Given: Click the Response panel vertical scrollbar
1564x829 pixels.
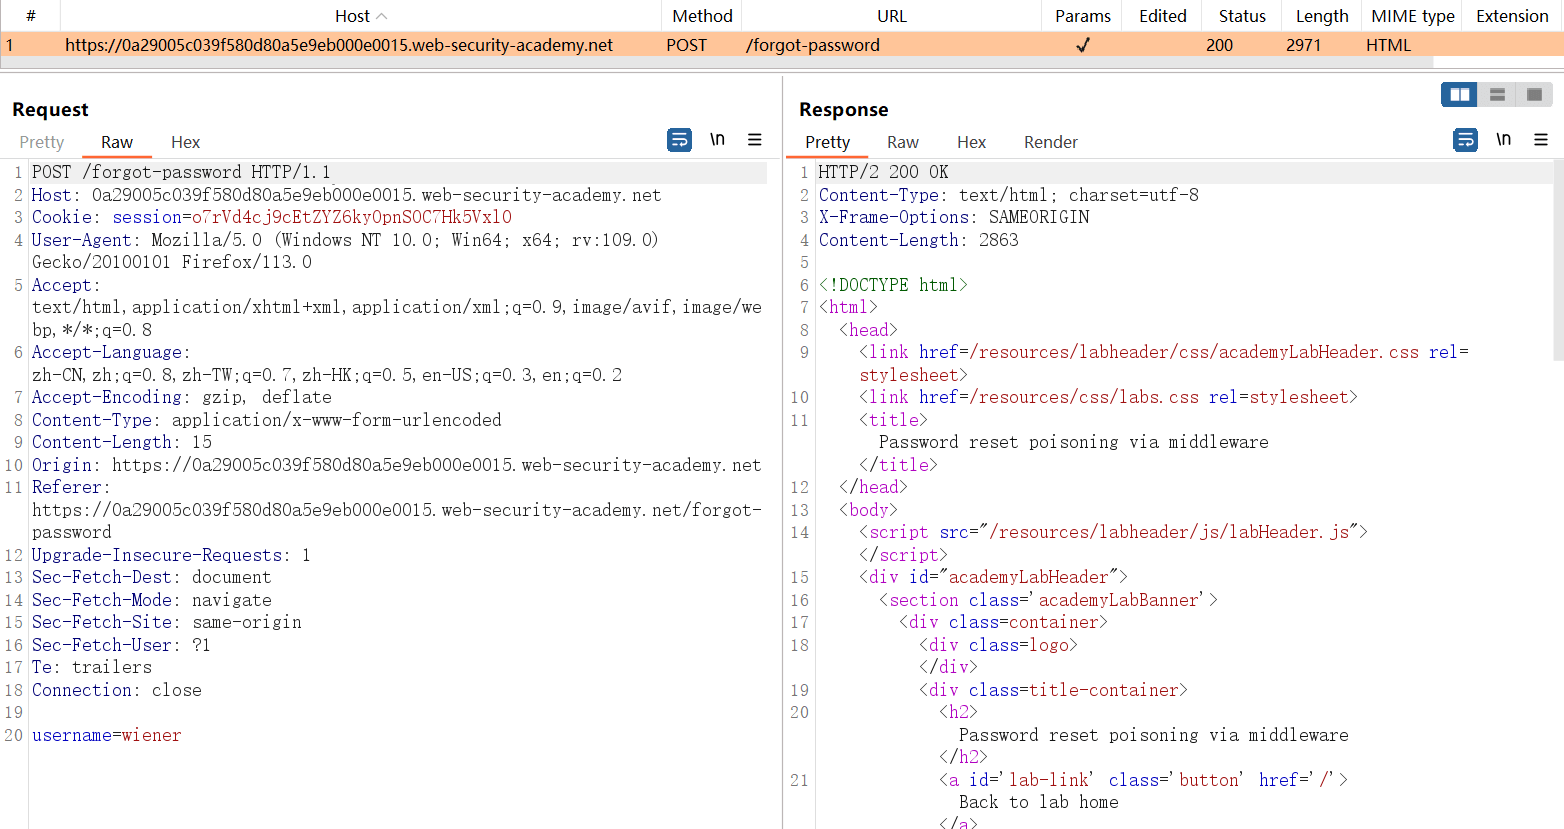Looking at the screenshot, I should tap(1558, 260).
